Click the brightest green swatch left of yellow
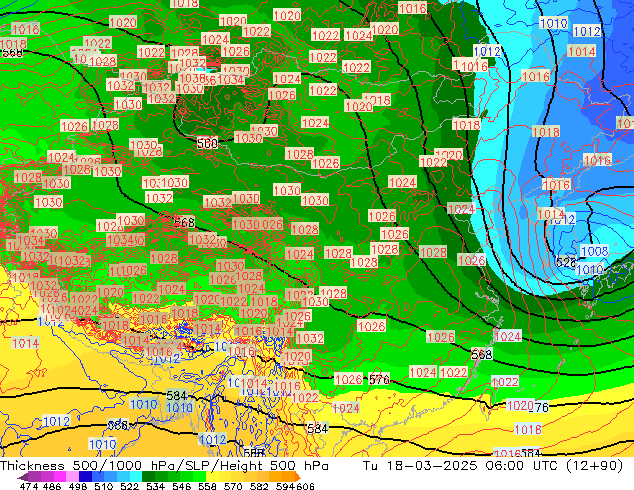The height and width of the screenshot is (490, 634). click(x=199, y=476)
